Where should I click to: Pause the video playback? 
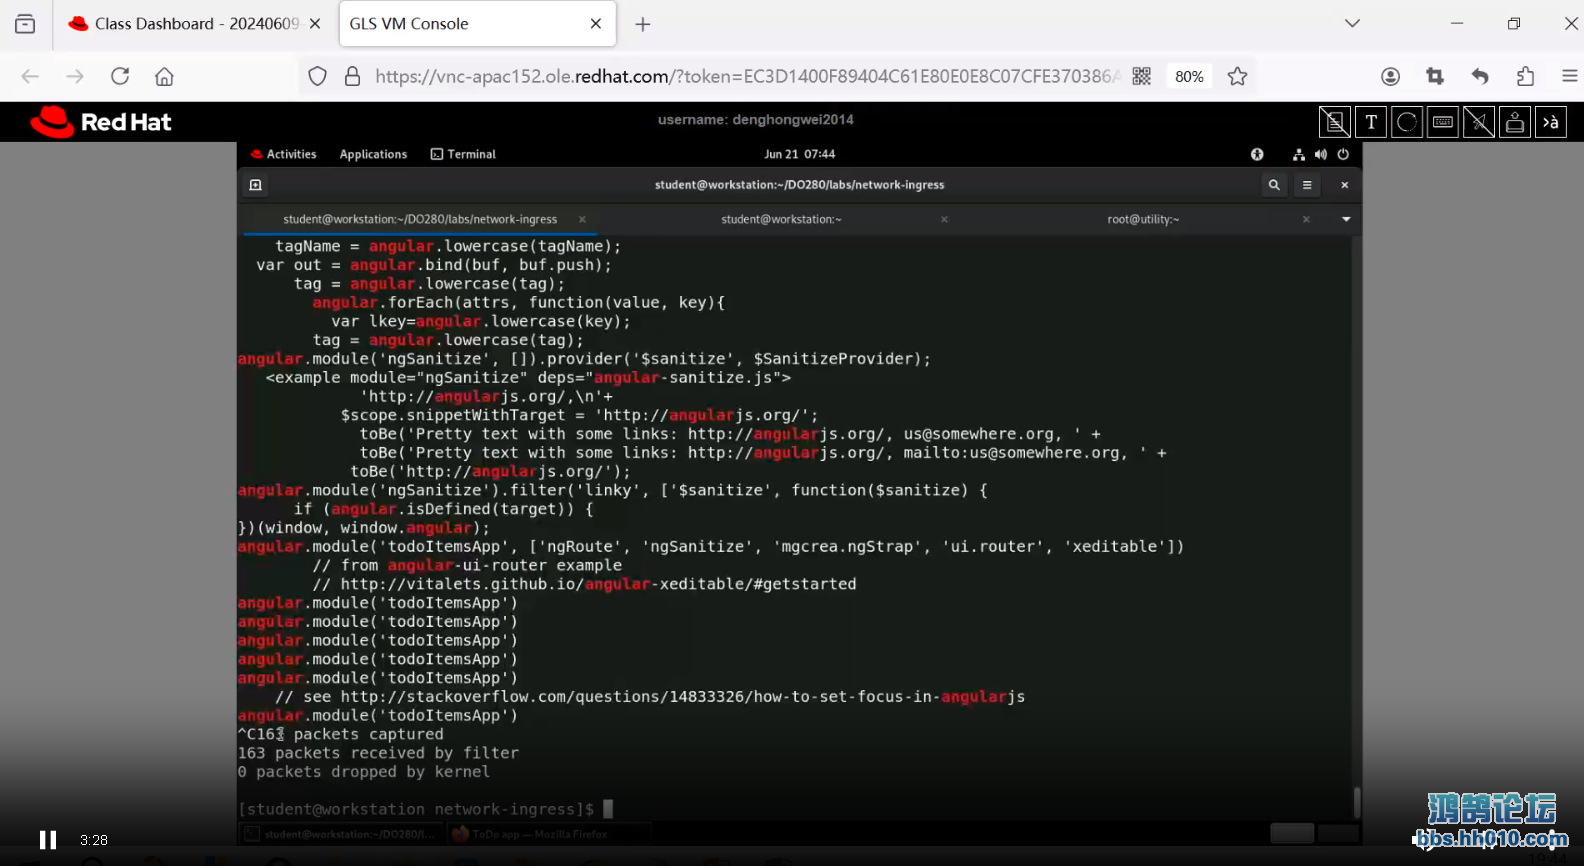pos(47,840)
